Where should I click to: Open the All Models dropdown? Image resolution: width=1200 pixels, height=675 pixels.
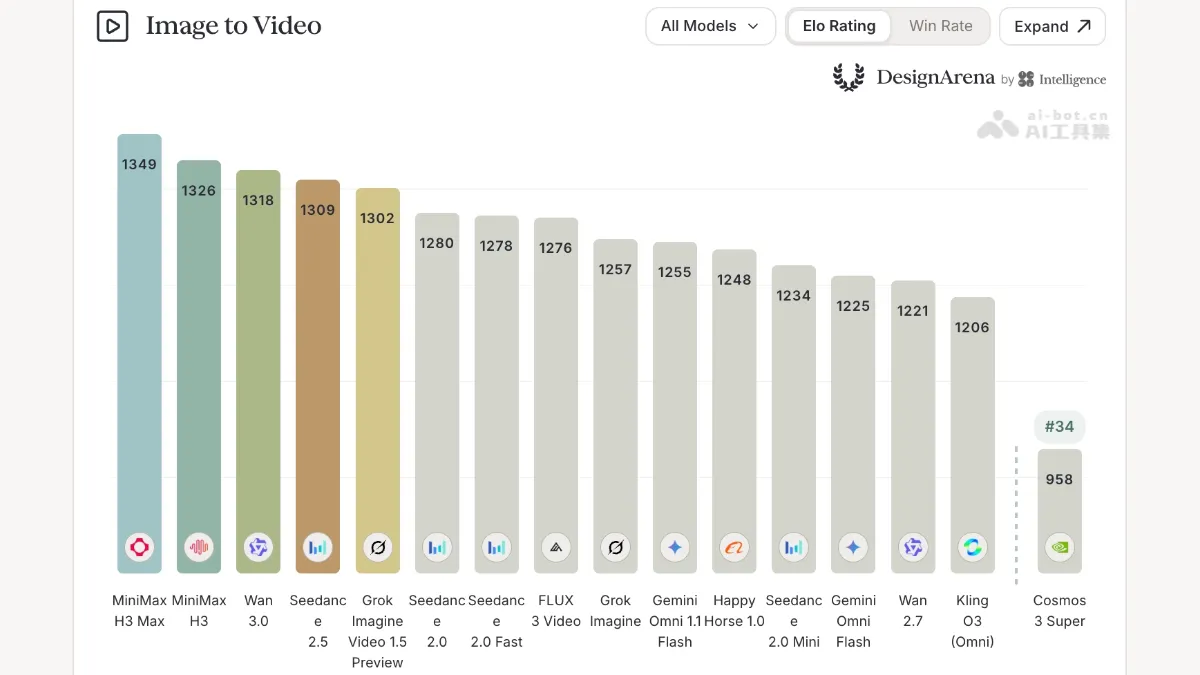[710, 26]
